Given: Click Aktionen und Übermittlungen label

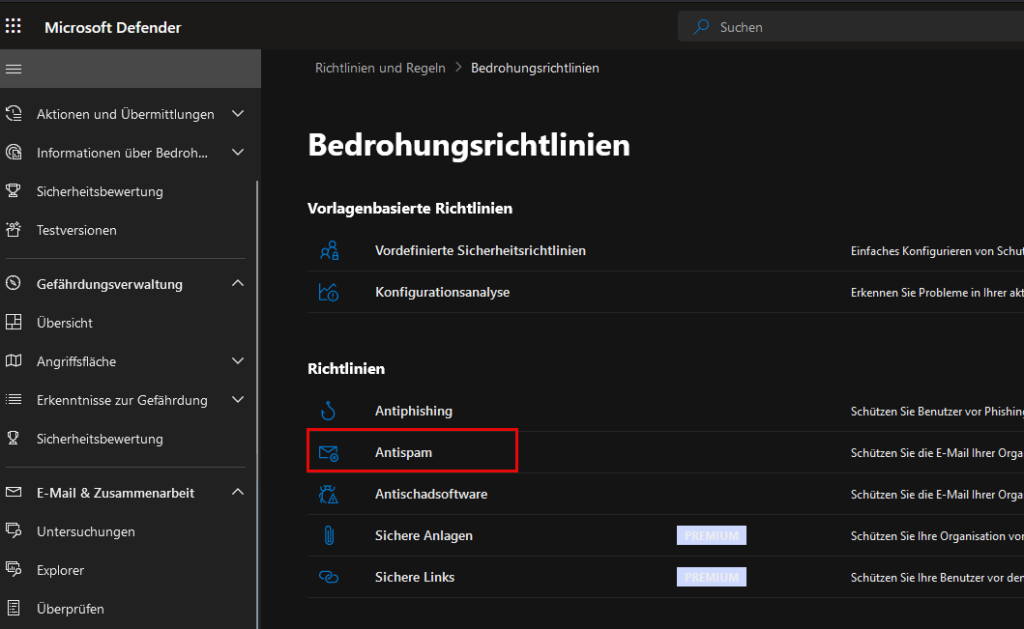Looking at the screenshot, I should coord(125,114).
